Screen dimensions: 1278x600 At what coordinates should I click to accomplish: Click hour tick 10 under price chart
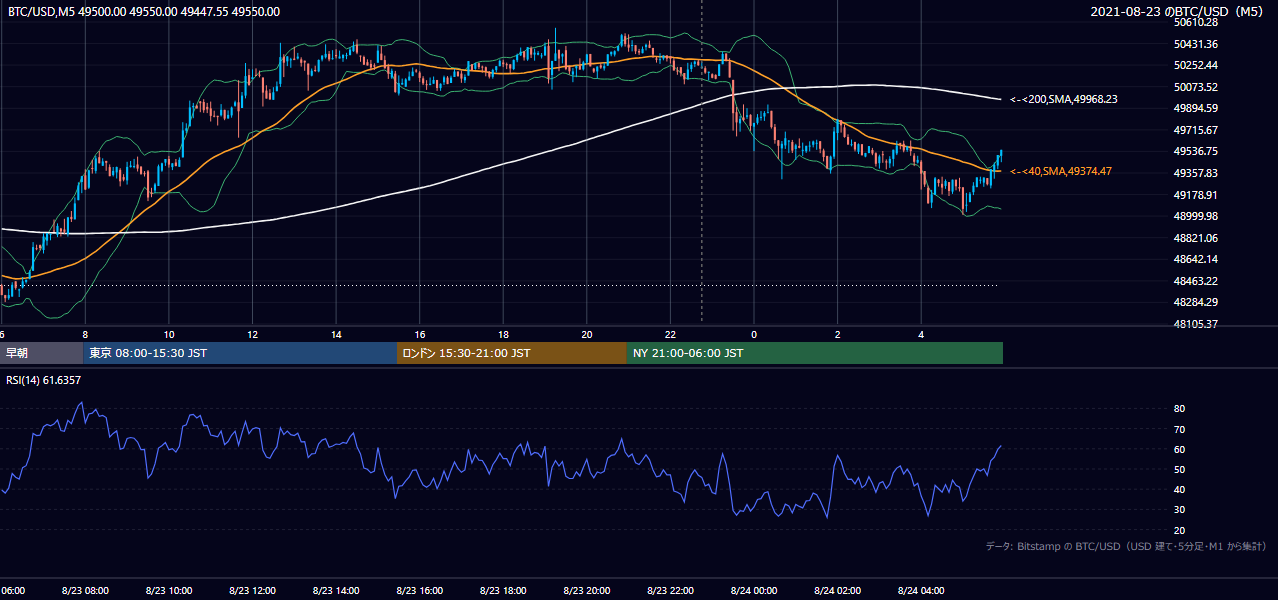[169, 334]
